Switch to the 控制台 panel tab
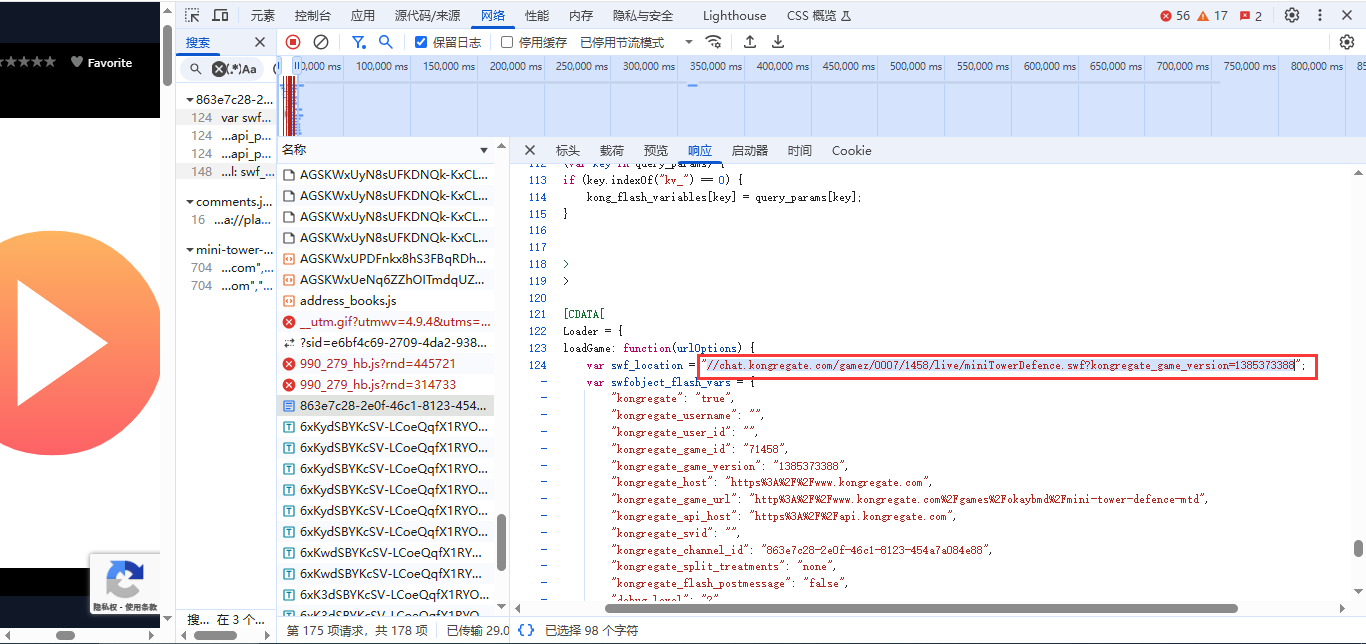This screenshot has height=644, width=1366. coord(313,15)
